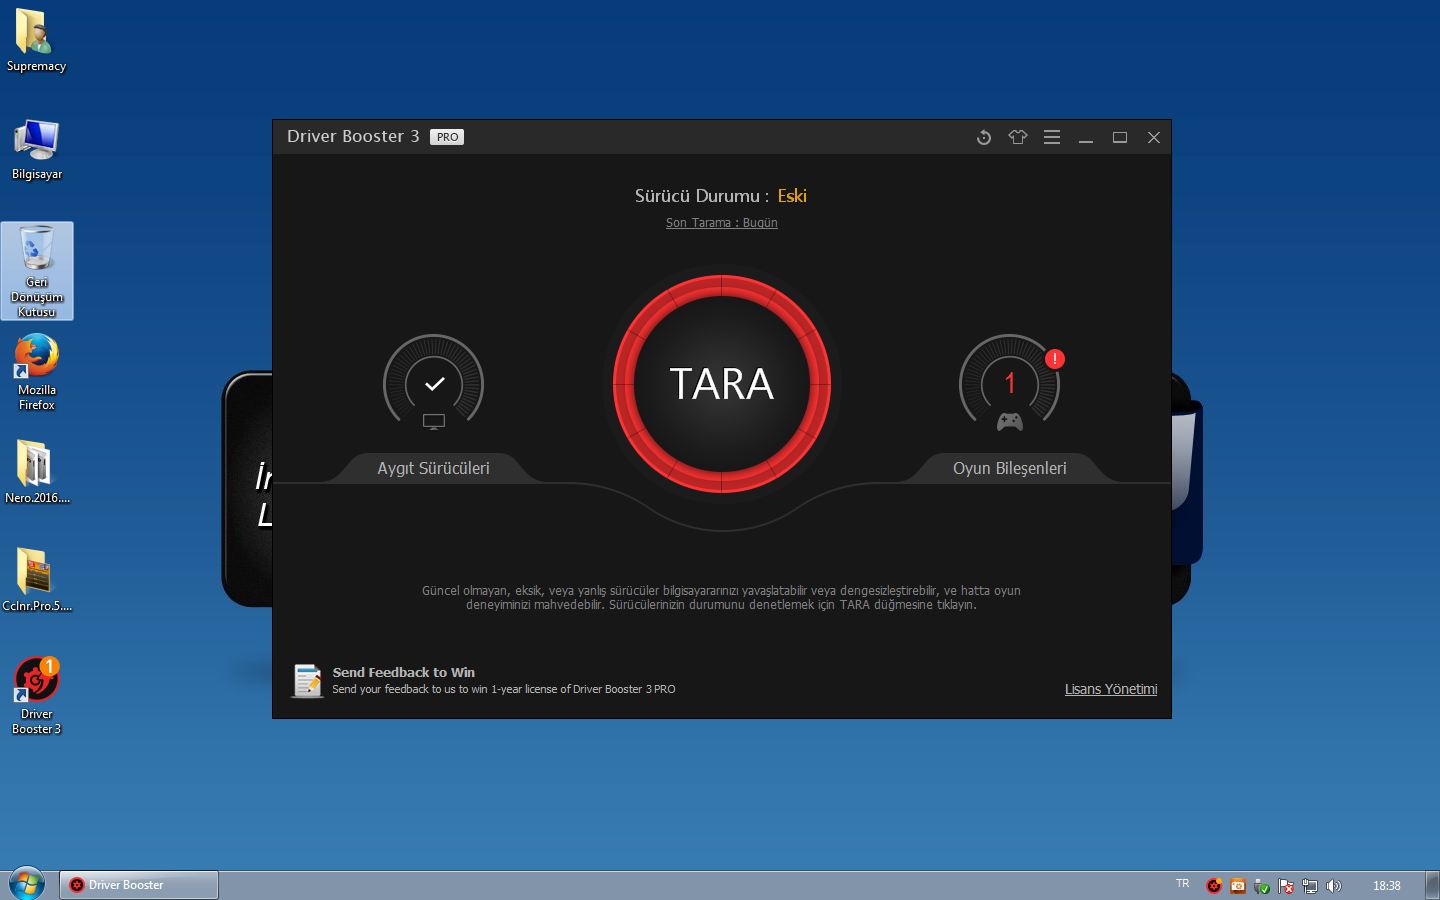Viewport: 1440px width, 900px height.
Task: Open the hamburger options menu in Driver Booster
Action: [1052, 137]
